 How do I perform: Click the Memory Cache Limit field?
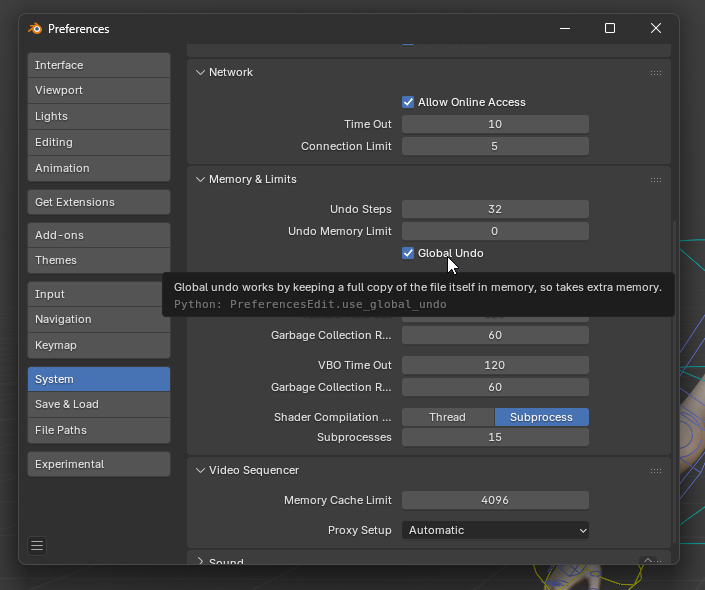(495, 500)
